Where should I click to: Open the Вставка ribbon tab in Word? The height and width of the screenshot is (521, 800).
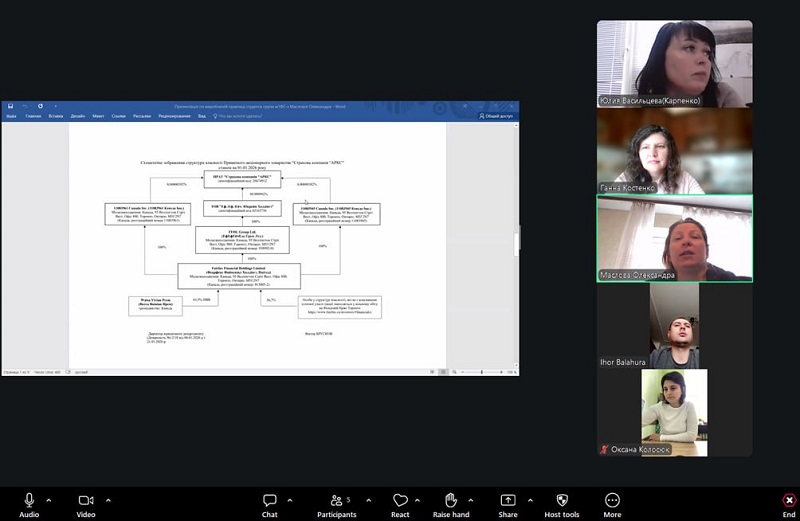point(56,116)
